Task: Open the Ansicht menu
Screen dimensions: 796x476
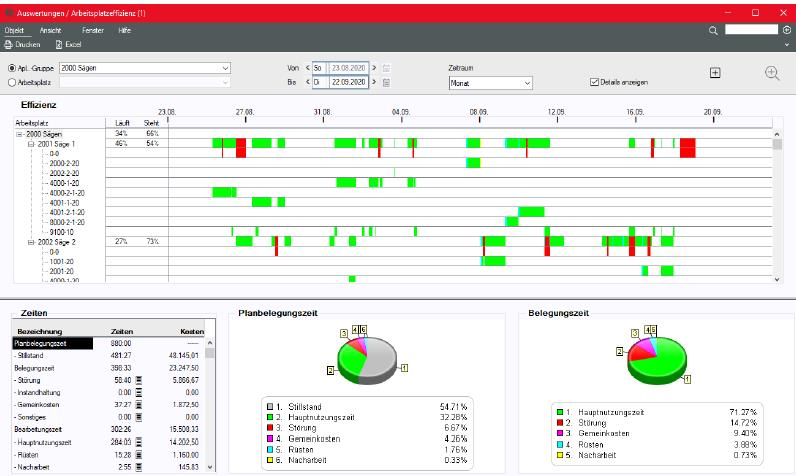Action: pyautogui.click(x=50, y=31)
